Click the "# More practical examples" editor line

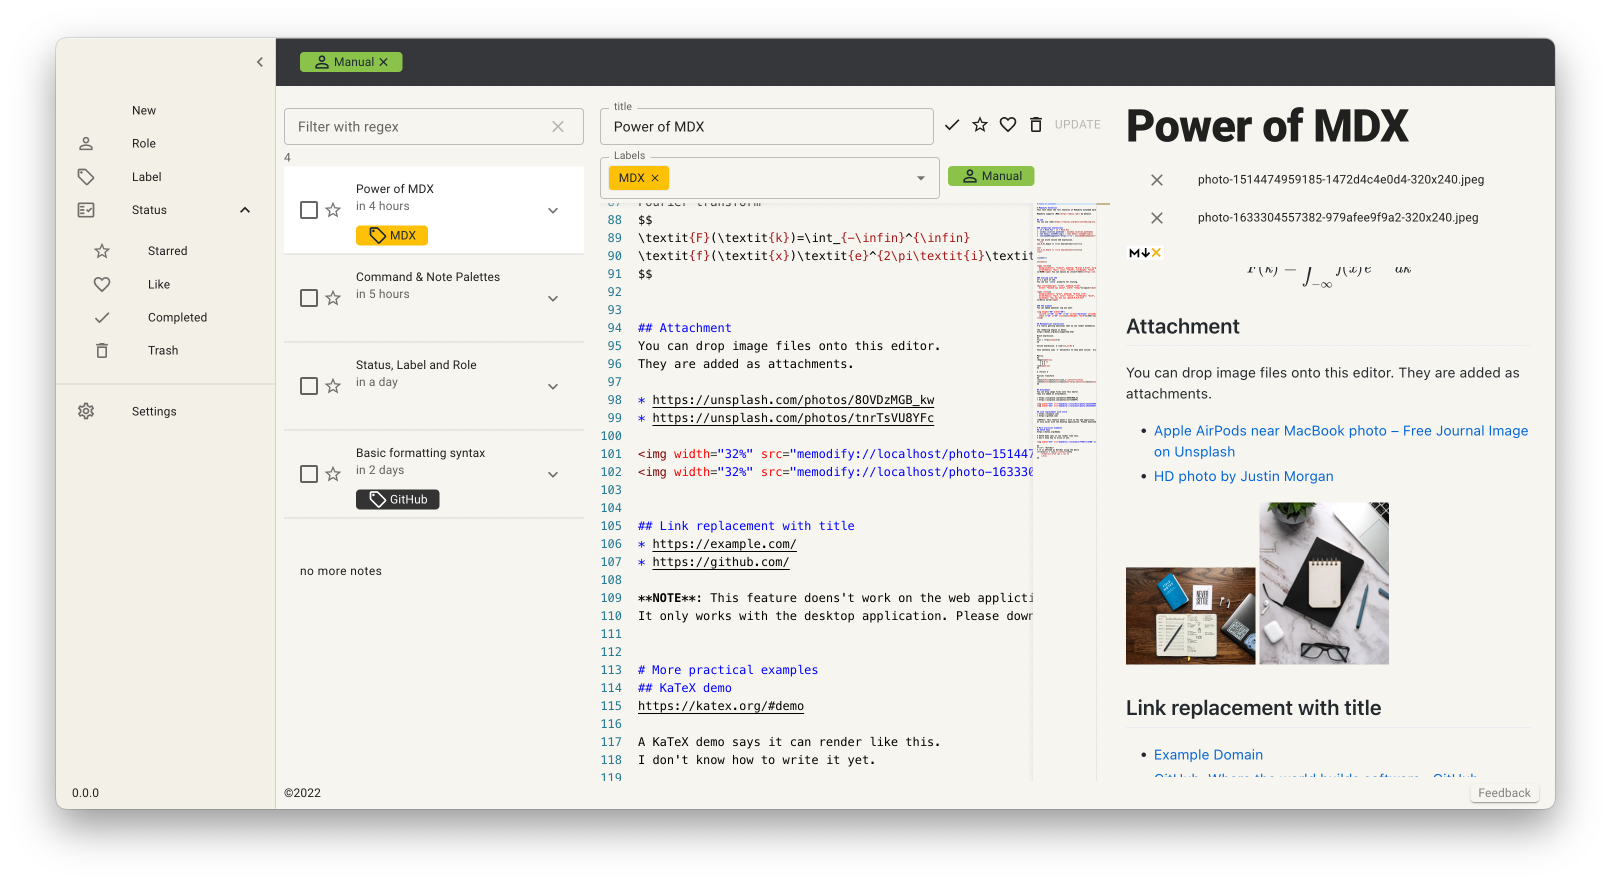tap(728, 670)
